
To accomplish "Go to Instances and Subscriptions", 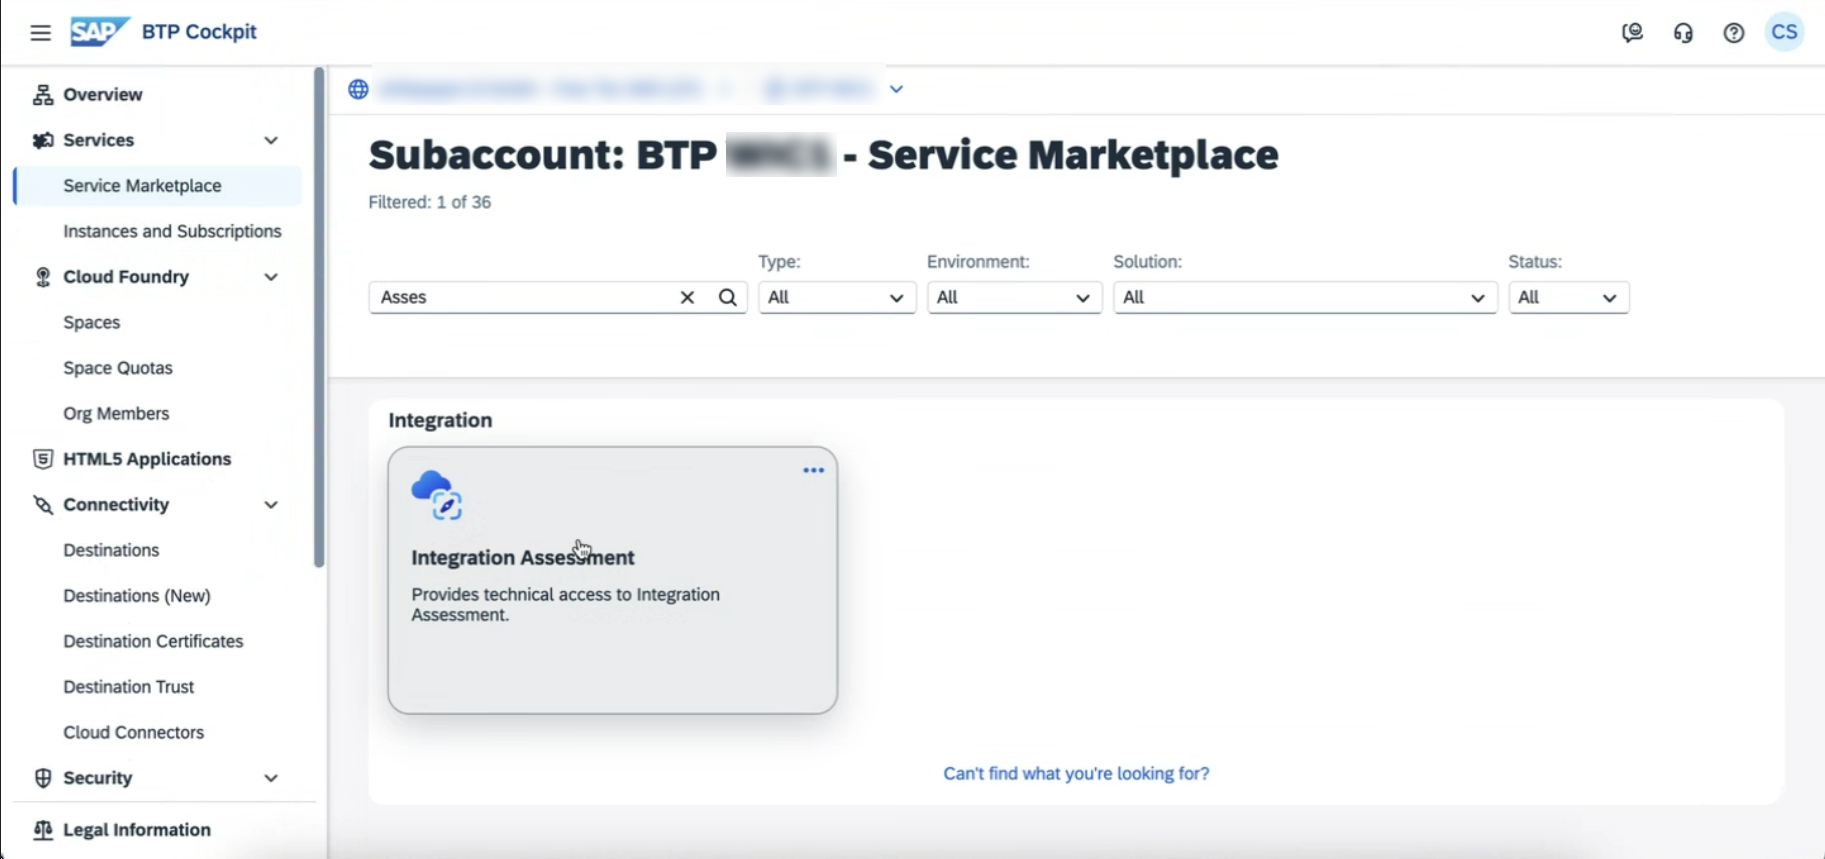I will [x=172, y=231].
